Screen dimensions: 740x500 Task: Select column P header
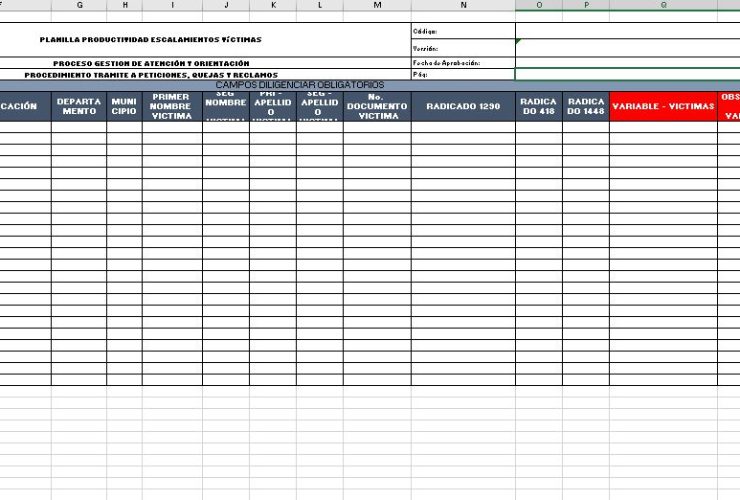586,5
